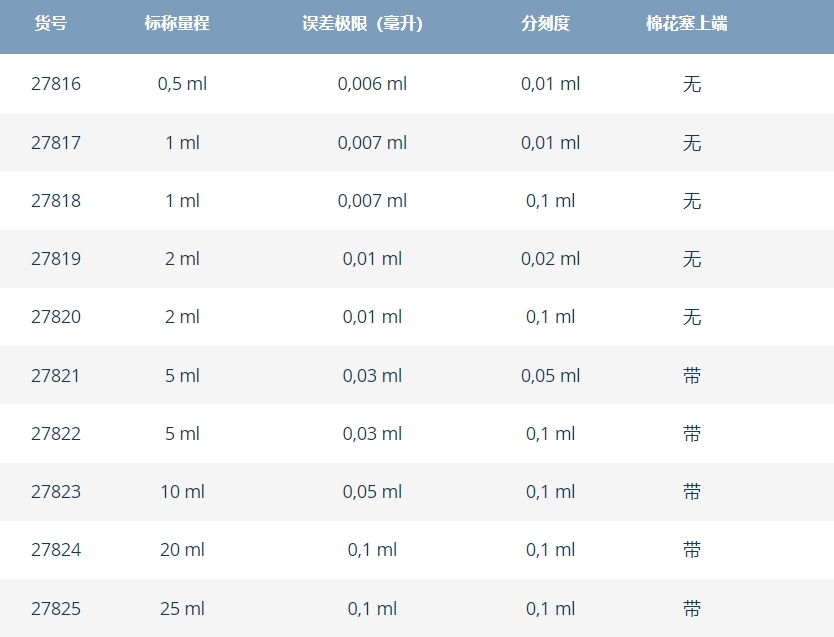Click item number 27819
The width and height of the screenshot is (834, 637).
coord(56,259)
